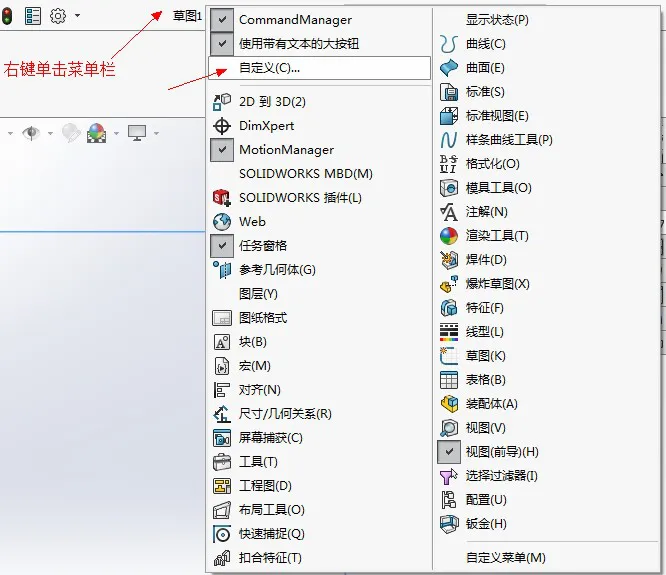This screenshot has width=666, height=575.
Task: Click the 爆炸草图 icon
Action: pos(449,284)
